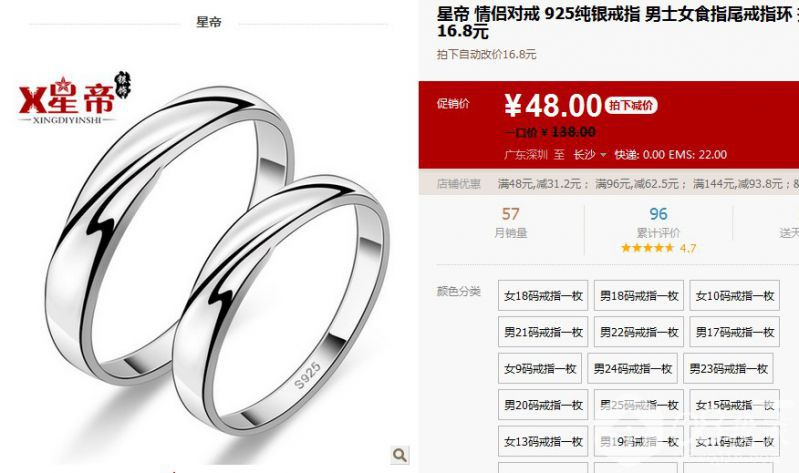Screen dimensions: 799x473
Task: Click the 拍下减价 badge
Action: click(631, 106)
